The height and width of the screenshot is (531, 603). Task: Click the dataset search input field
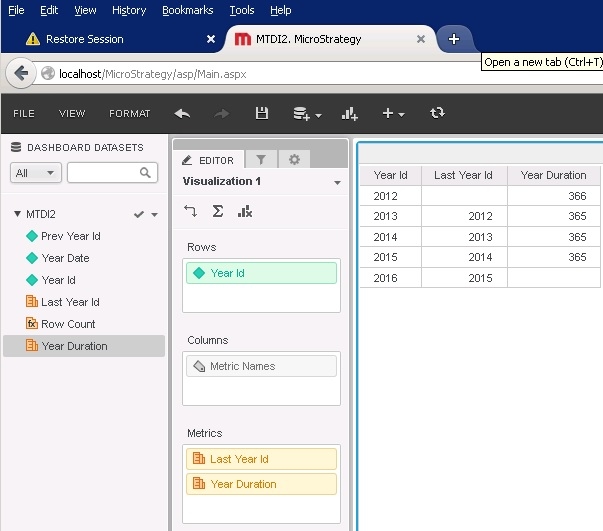click(105, 173)
